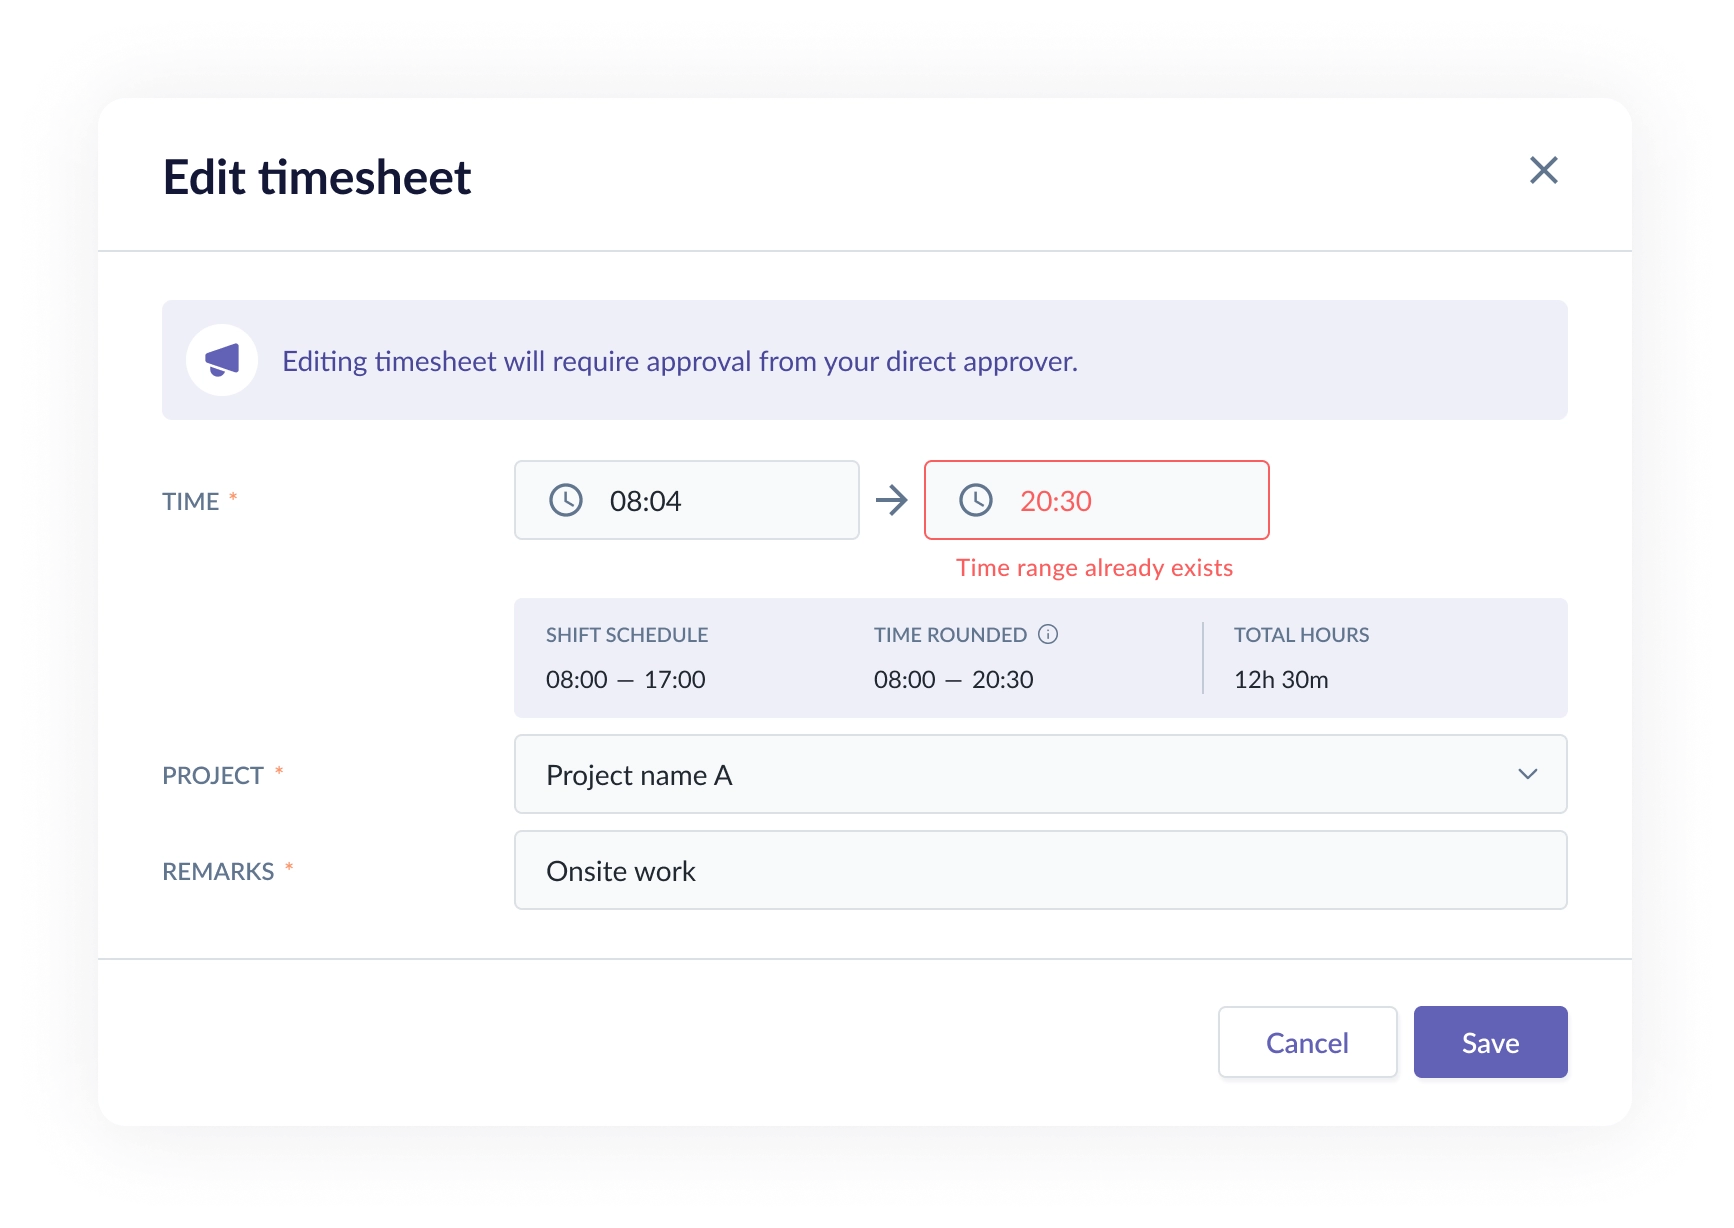Cancel editing the timesheet

[1307, 1042]
